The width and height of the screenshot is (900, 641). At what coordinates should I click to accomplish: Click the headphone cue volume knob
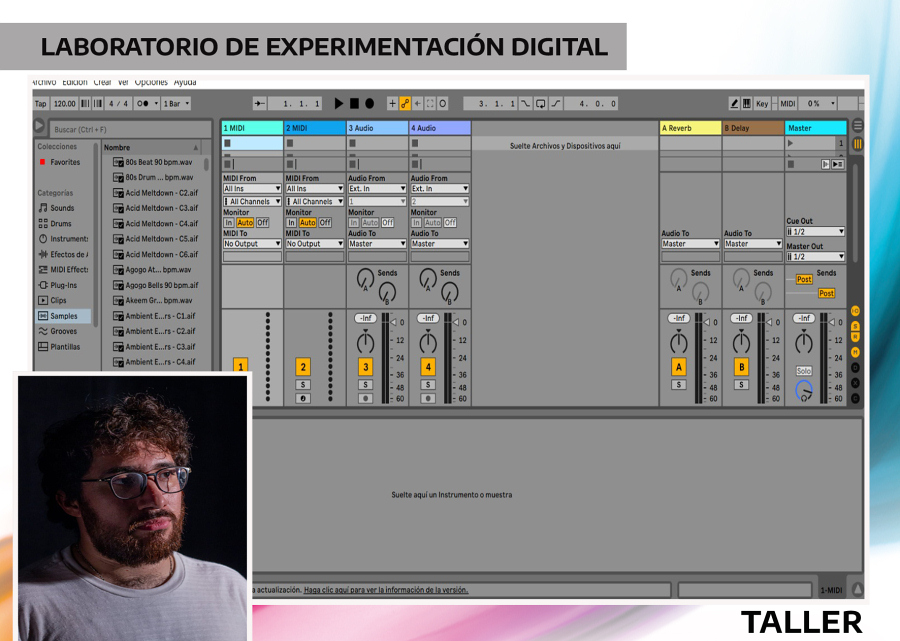pos(804,391)
